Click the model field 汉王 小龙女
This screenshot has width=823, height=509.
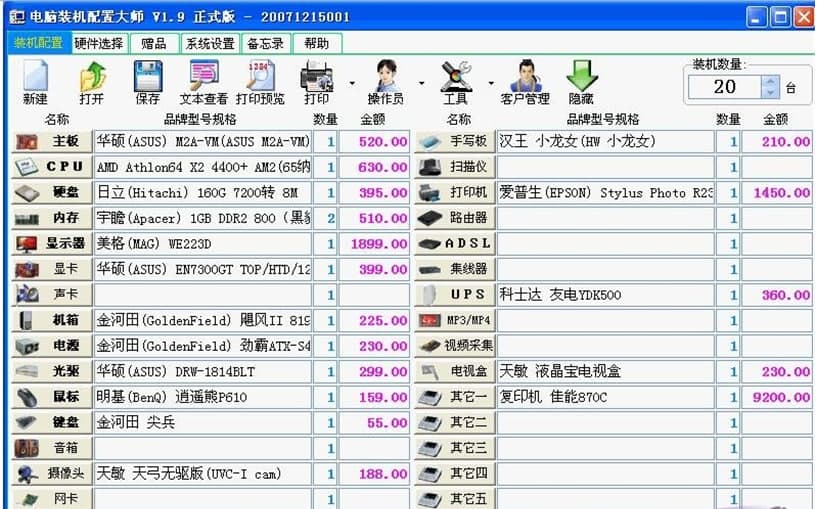605,142
